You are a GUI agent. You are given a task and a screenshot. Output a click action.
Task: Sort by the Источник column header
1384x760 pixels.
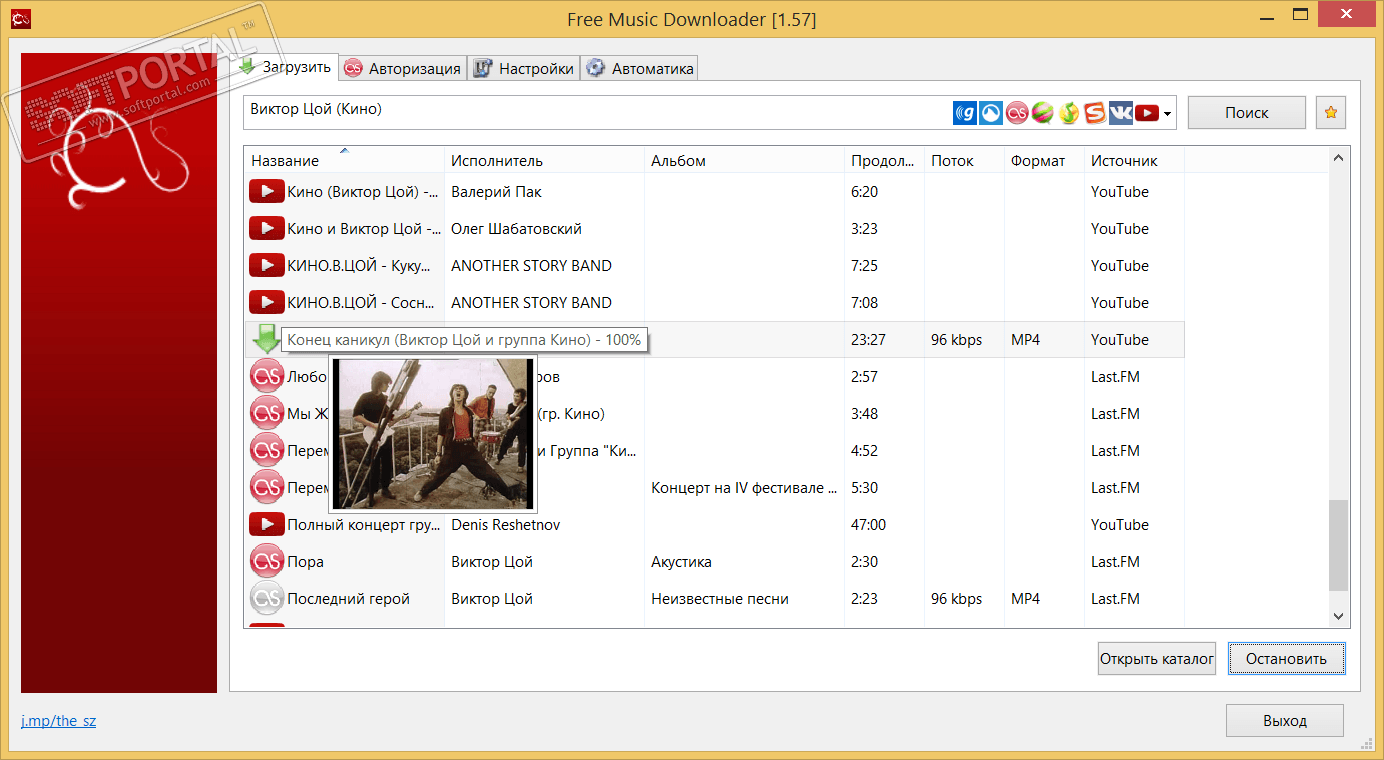tap(1134, 161)
